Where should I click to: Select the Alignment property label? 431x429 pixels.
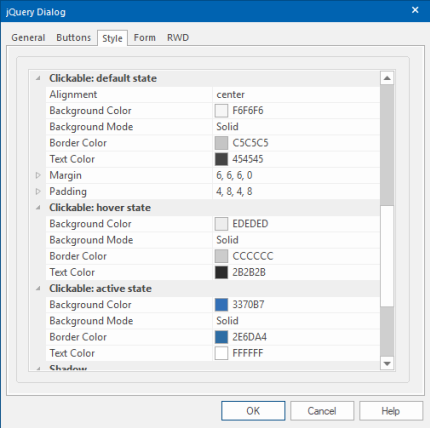click(73, 95)
